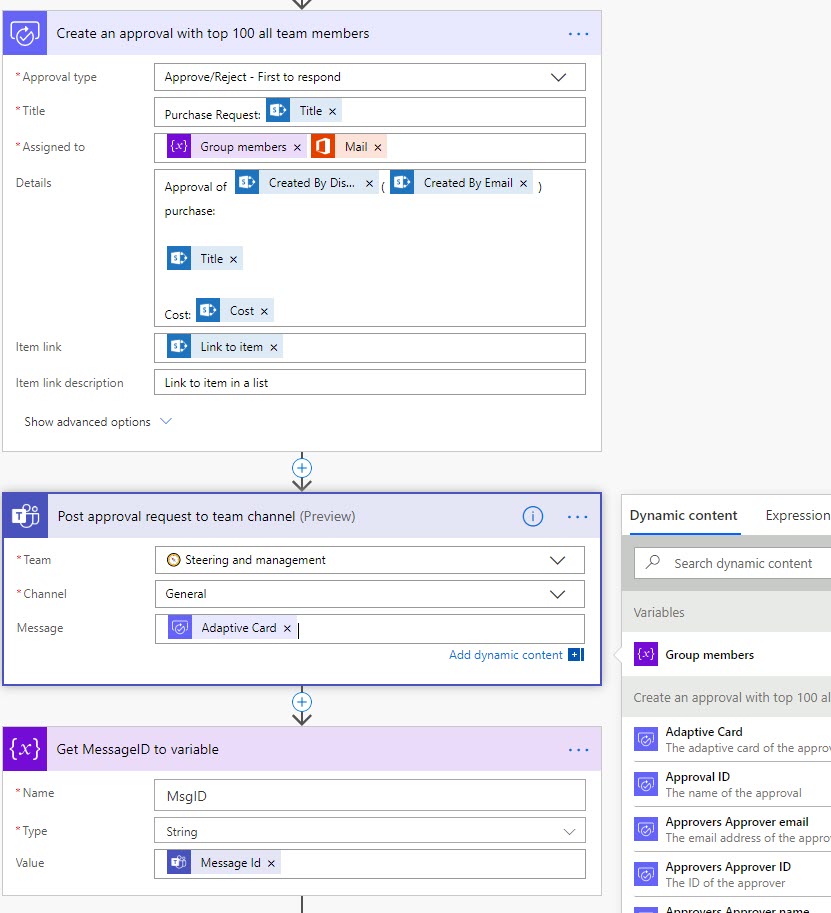Image resolution: width=831 pixels, height=913 pixels.
Task: Click the Search dynamic content field
Action: click(743, 563)
